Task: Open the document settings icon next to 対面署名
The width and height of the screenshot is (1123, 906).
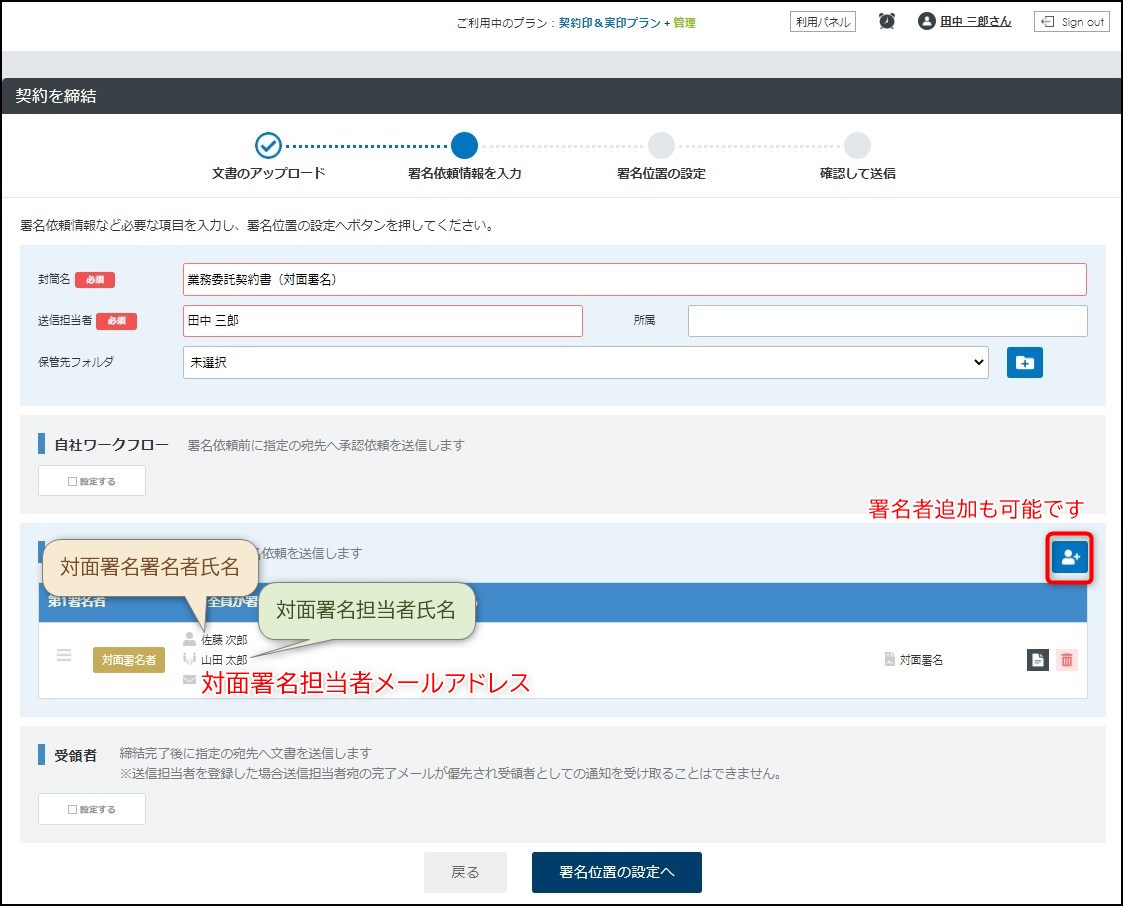Action: point(1037,660)
